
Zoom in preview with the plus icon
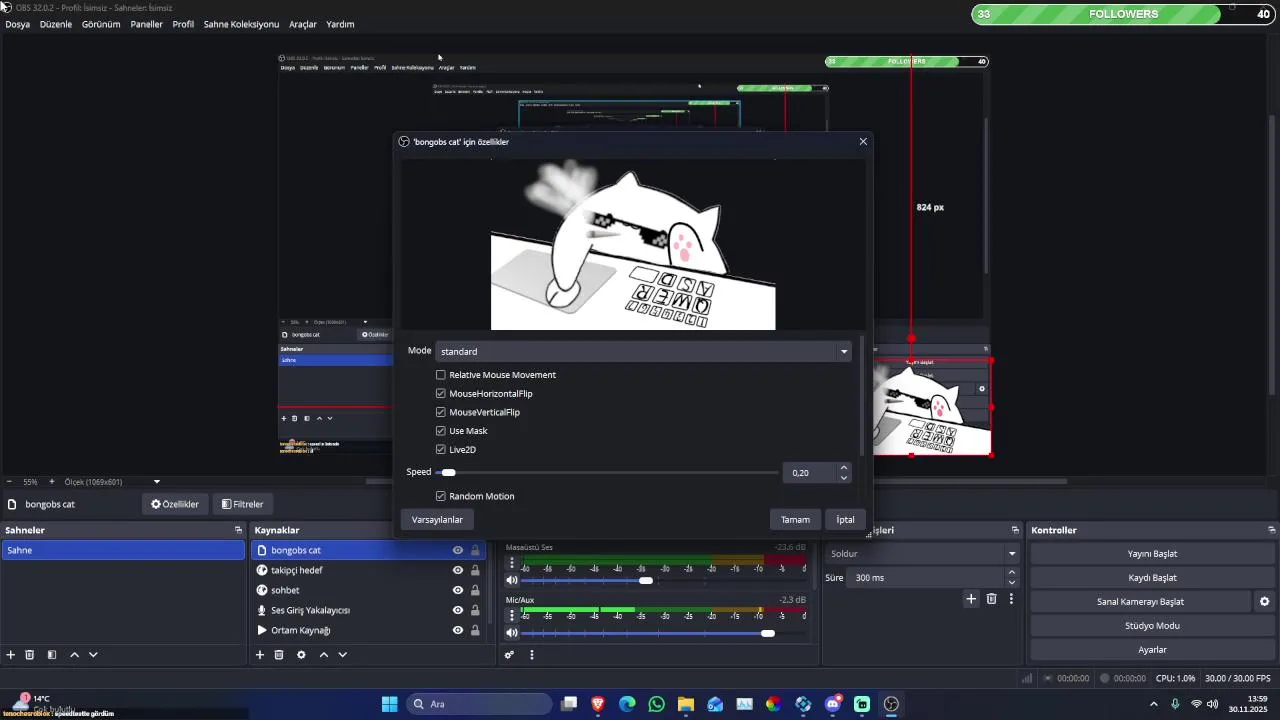click(x=52, y=481)
